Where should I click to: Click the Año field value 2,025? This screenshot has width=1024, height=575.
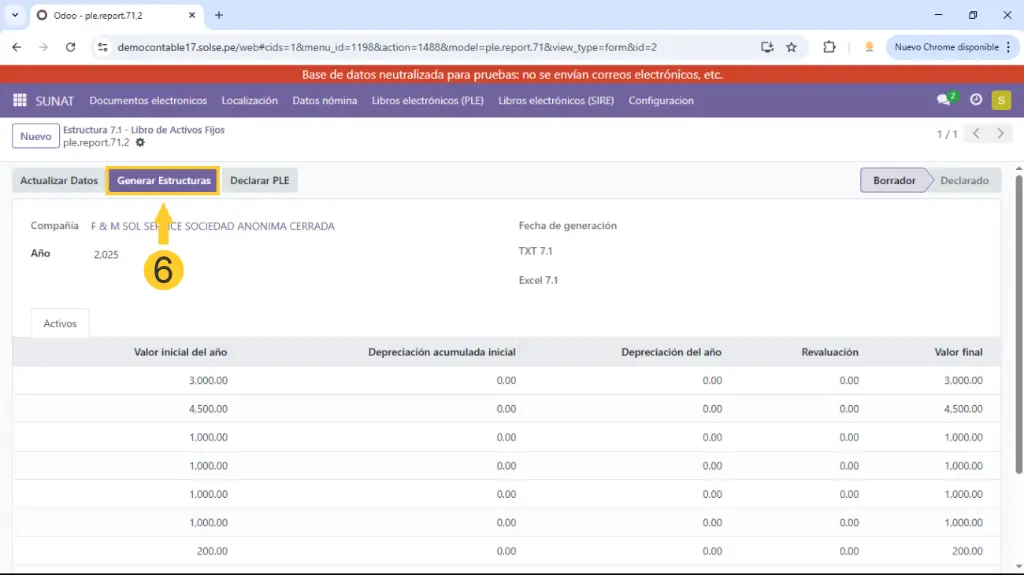(106, 255)
